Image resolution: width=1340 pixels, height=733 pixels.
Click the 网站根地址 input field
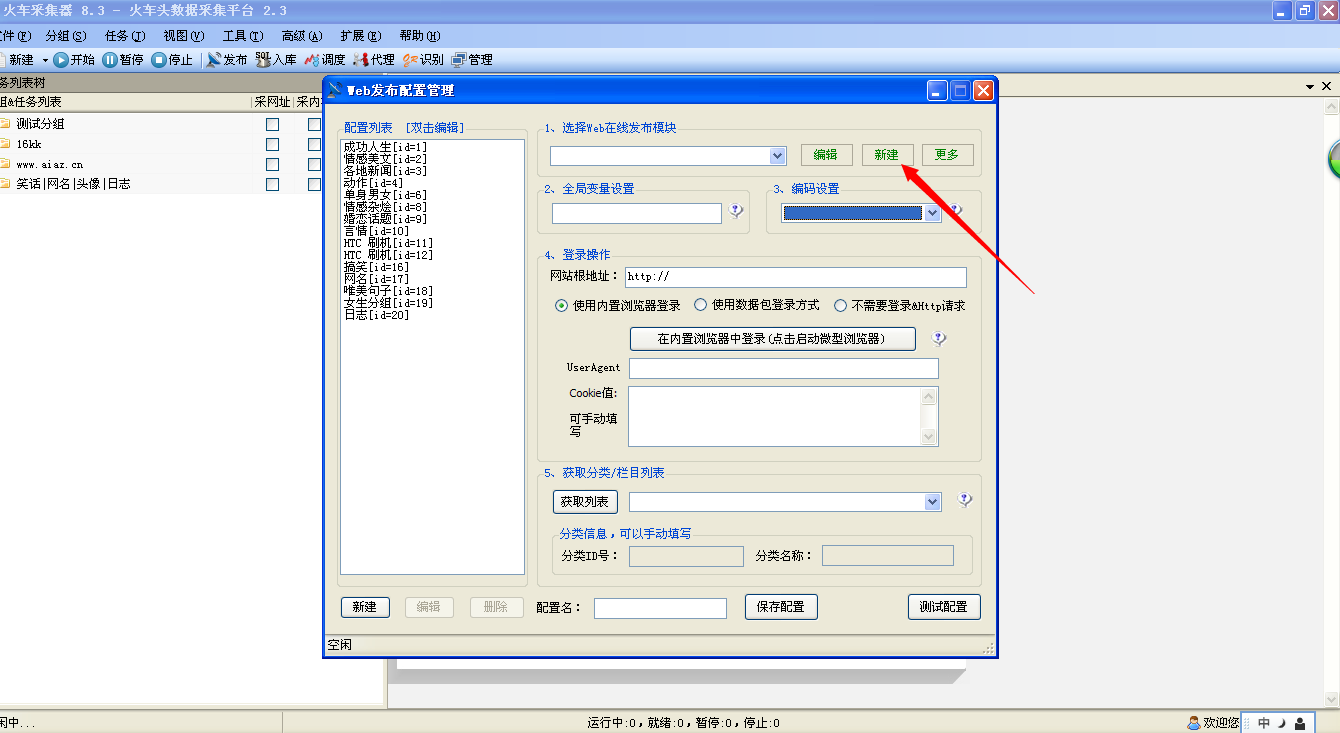click(x=796, y=277)
